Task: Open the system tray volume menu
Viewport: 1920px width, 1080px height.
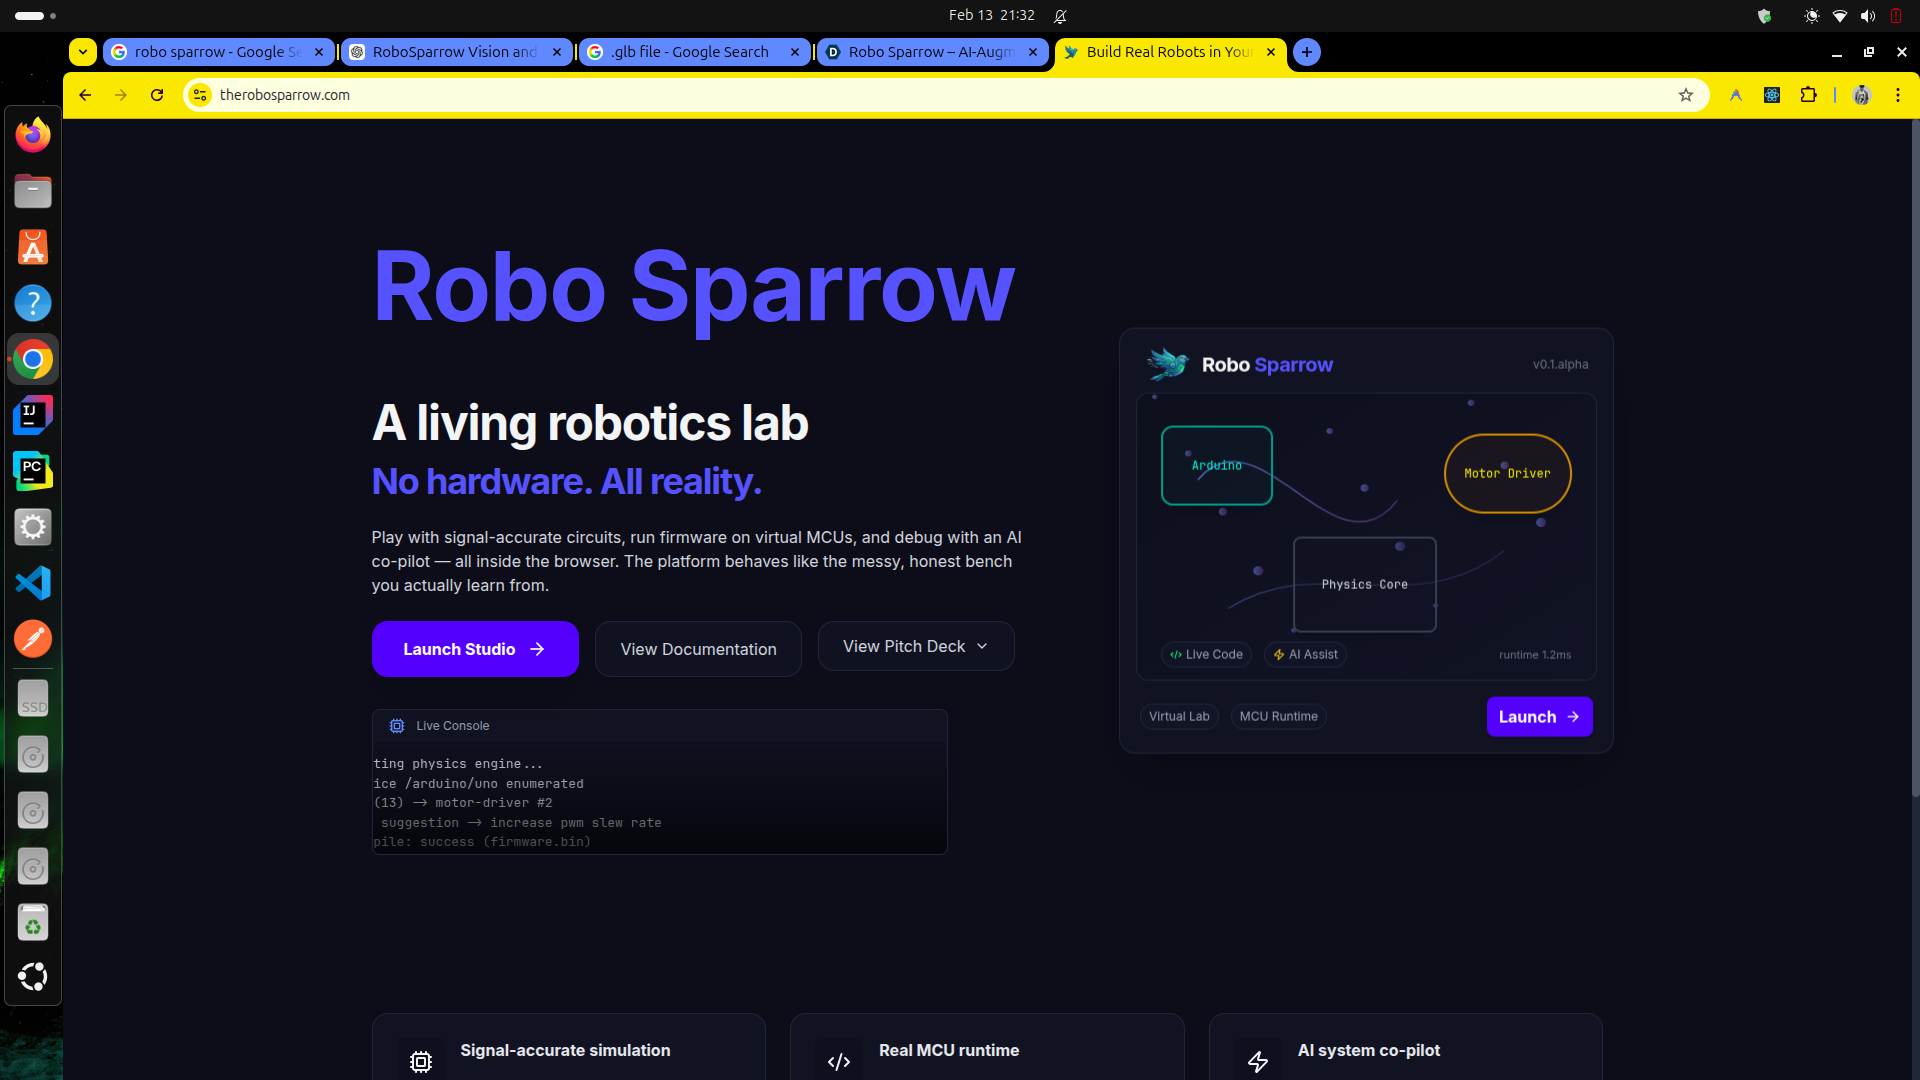Action: point(1867,16)
